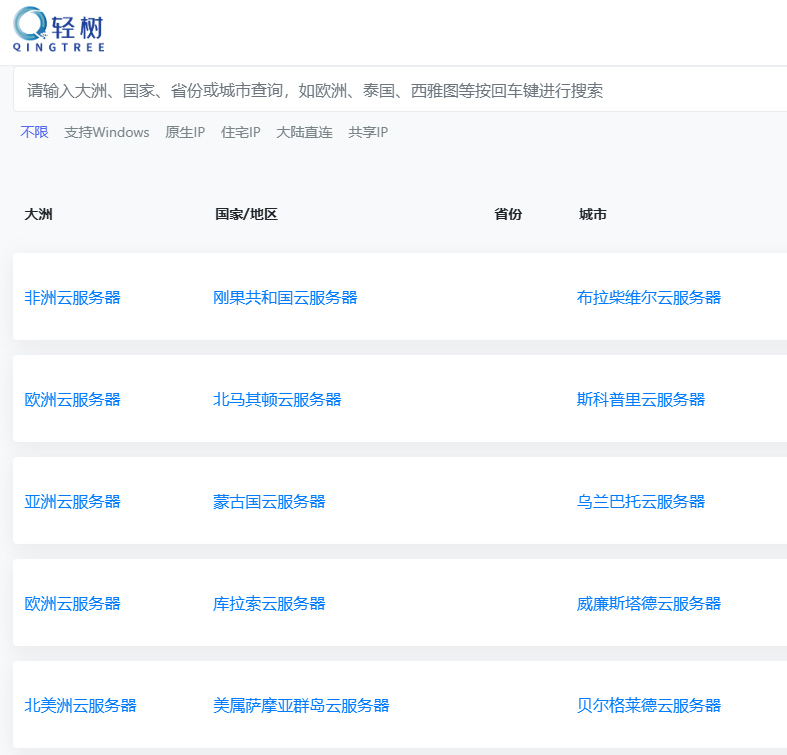Image resolution: width=787 pixels, height=755 pixels.
Task: Select the 支持Windows filter
Action: 106,132
